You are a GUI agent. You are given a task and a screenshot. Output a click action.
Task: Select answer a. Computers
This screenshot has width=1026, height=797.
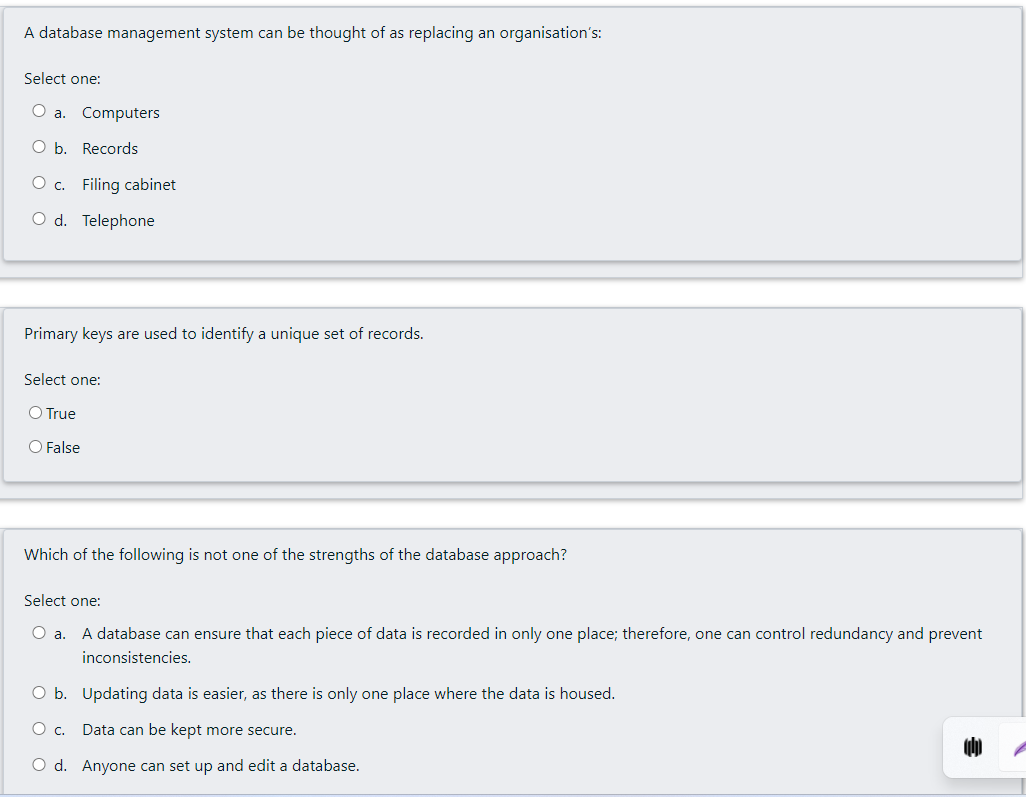coord(39,111)
